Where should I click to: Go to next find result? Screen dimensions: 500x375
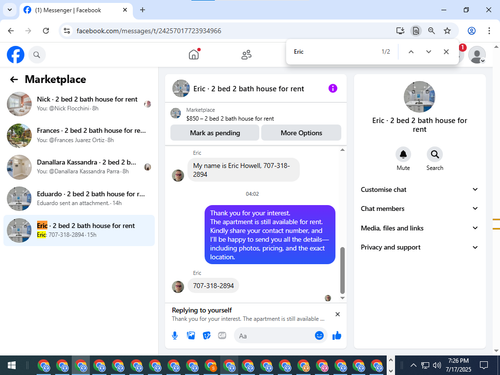coord(429,52)
